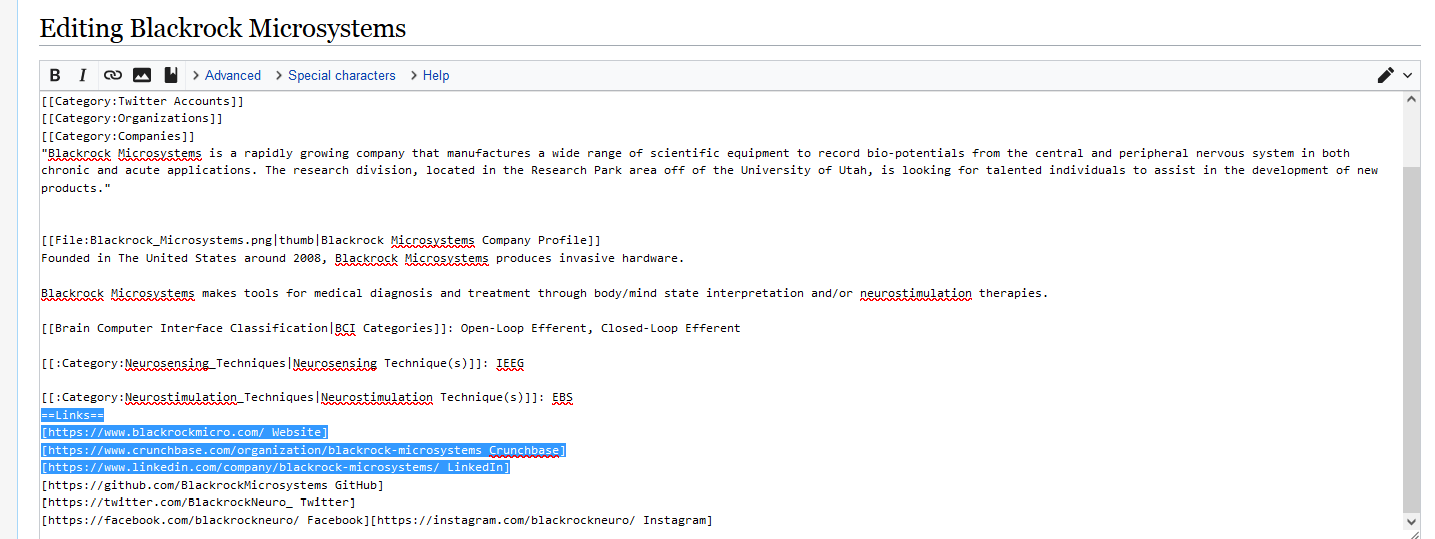Click the ==Links== heading line
Screen dimensions: 1435x539
(x=73, y=415)
